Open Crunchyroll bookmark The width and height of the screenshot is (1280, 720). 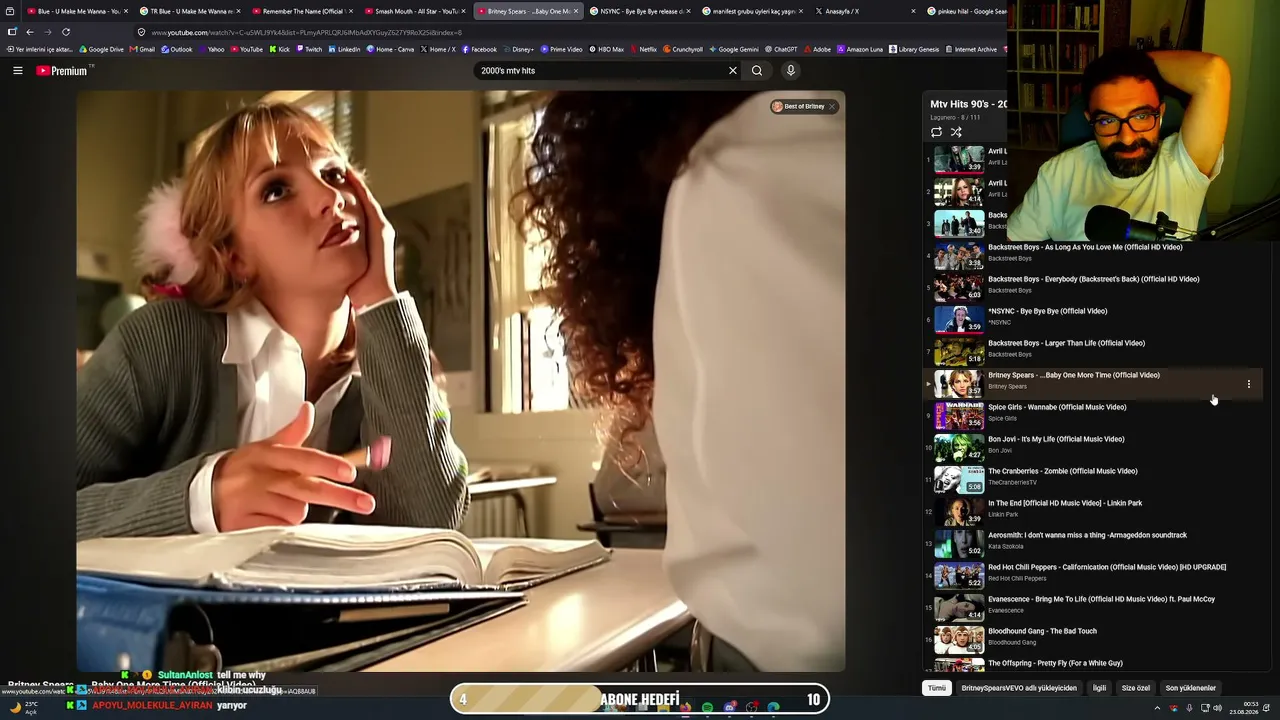pos(683,49)
